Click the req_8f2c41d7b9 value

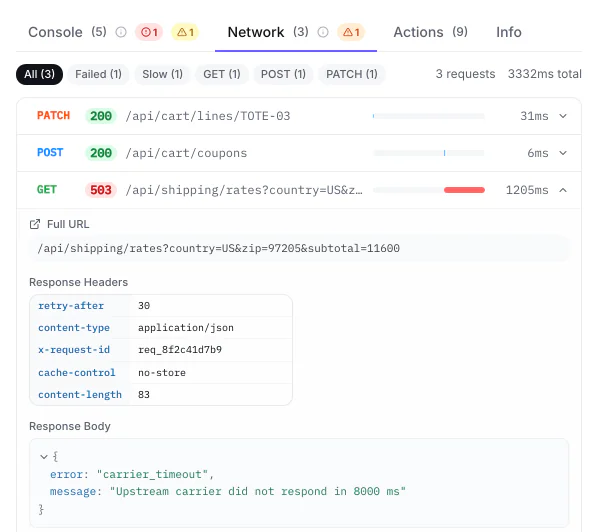pyautogui.click(x=180, y=350)
